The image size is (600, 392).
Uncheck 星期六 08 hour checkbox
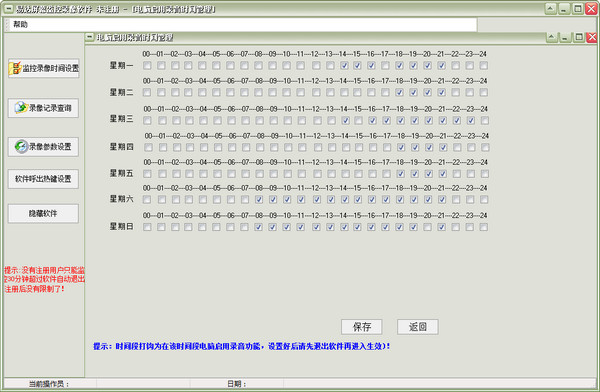[259, 199]
